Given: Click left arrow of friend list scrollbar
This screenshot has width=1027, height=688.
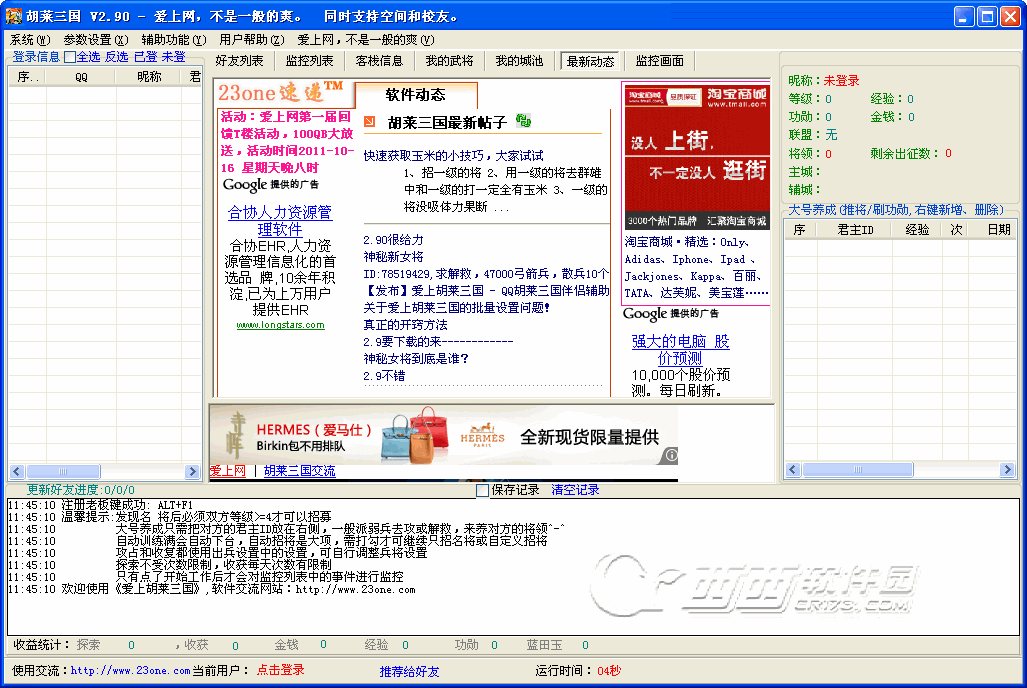Looking at the screenshot, I should pyautogui.click(x=17, y=471).
